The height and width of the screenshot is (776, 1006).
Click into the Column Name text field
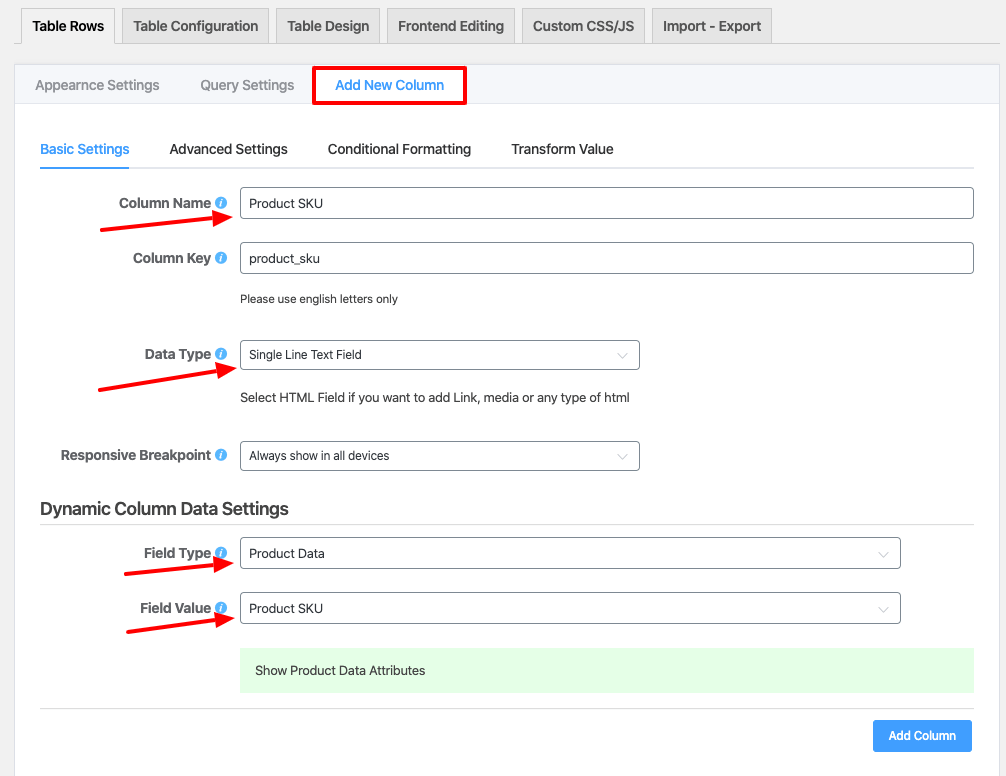tap(606, 203)
